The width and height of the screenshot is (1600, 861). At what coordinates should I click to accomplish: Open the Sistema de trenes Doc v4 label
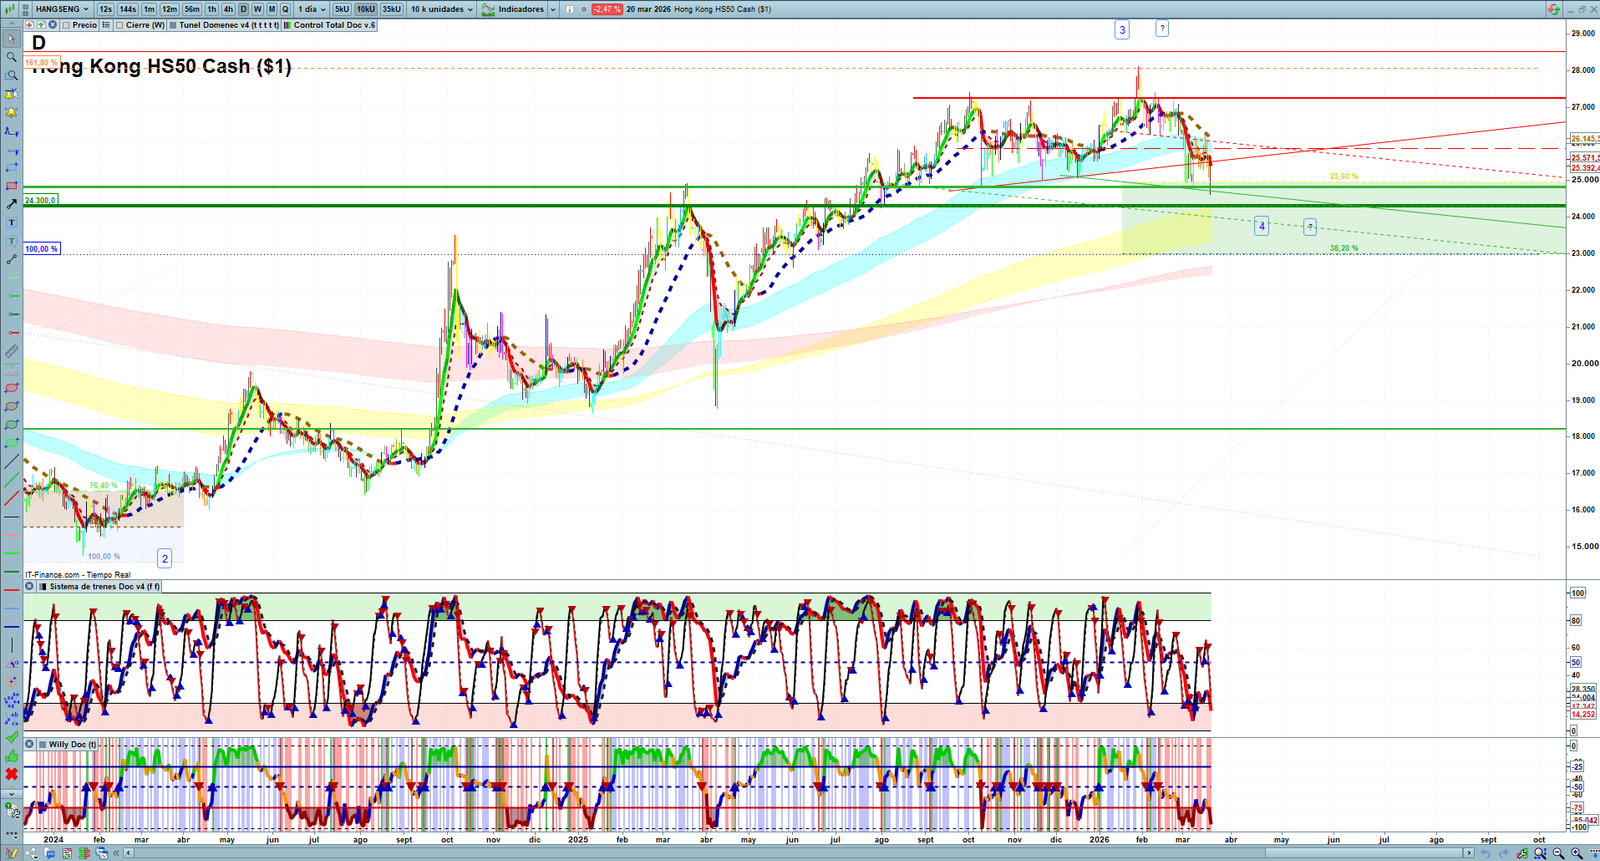tap(104, 587)
